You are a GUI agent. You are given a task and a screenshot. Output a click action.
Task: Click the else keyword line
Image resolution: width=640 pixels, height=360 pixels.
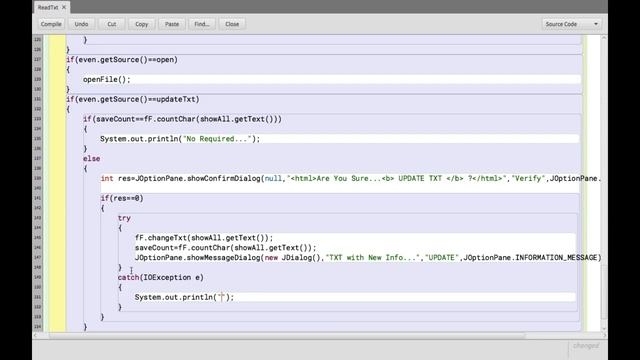[x=91, y=159]
